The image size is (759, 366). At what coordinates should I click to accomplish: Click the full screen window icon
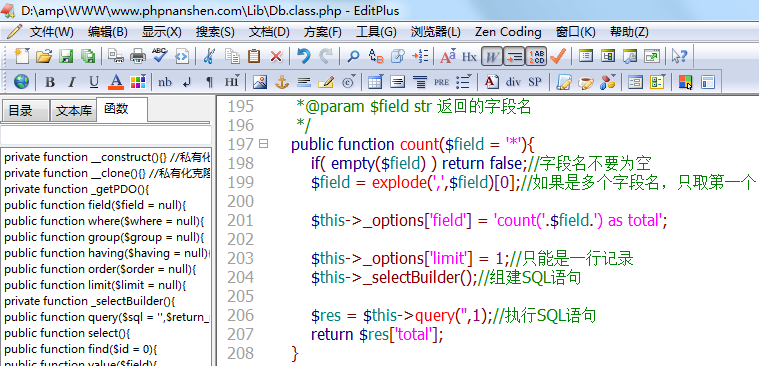click(652, 56)
